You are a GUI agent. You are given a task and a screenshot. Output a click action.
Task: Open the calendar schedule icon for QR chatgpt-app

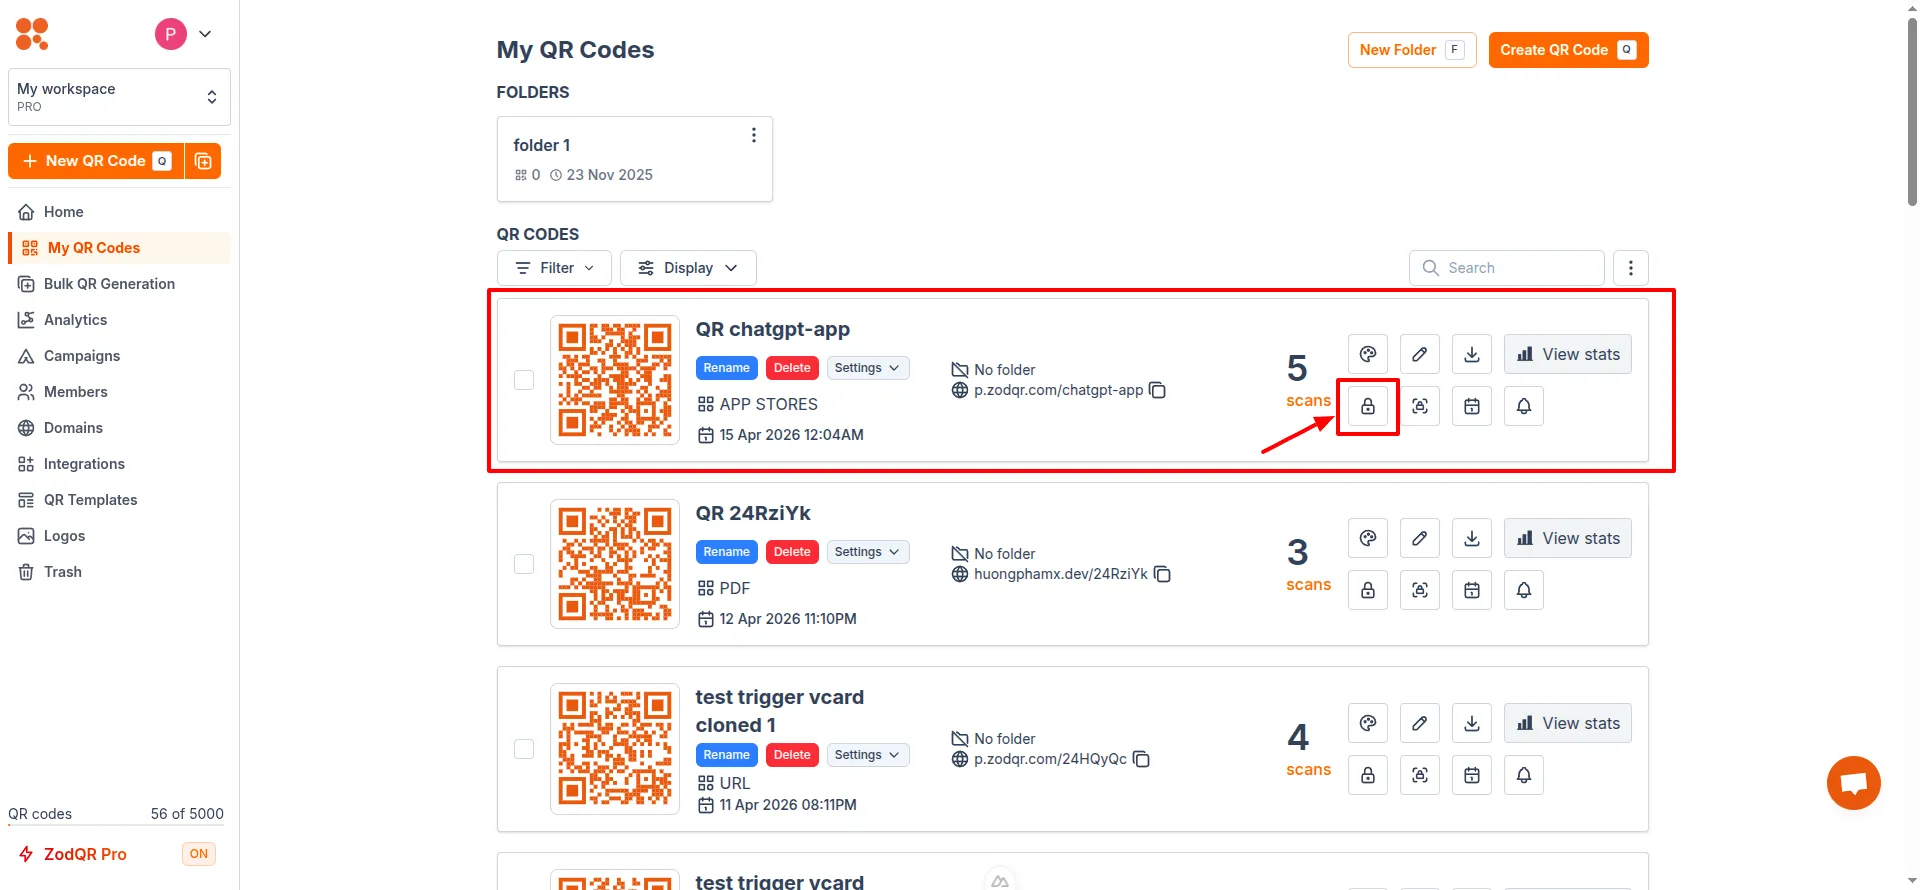(x=1472, y=406)
